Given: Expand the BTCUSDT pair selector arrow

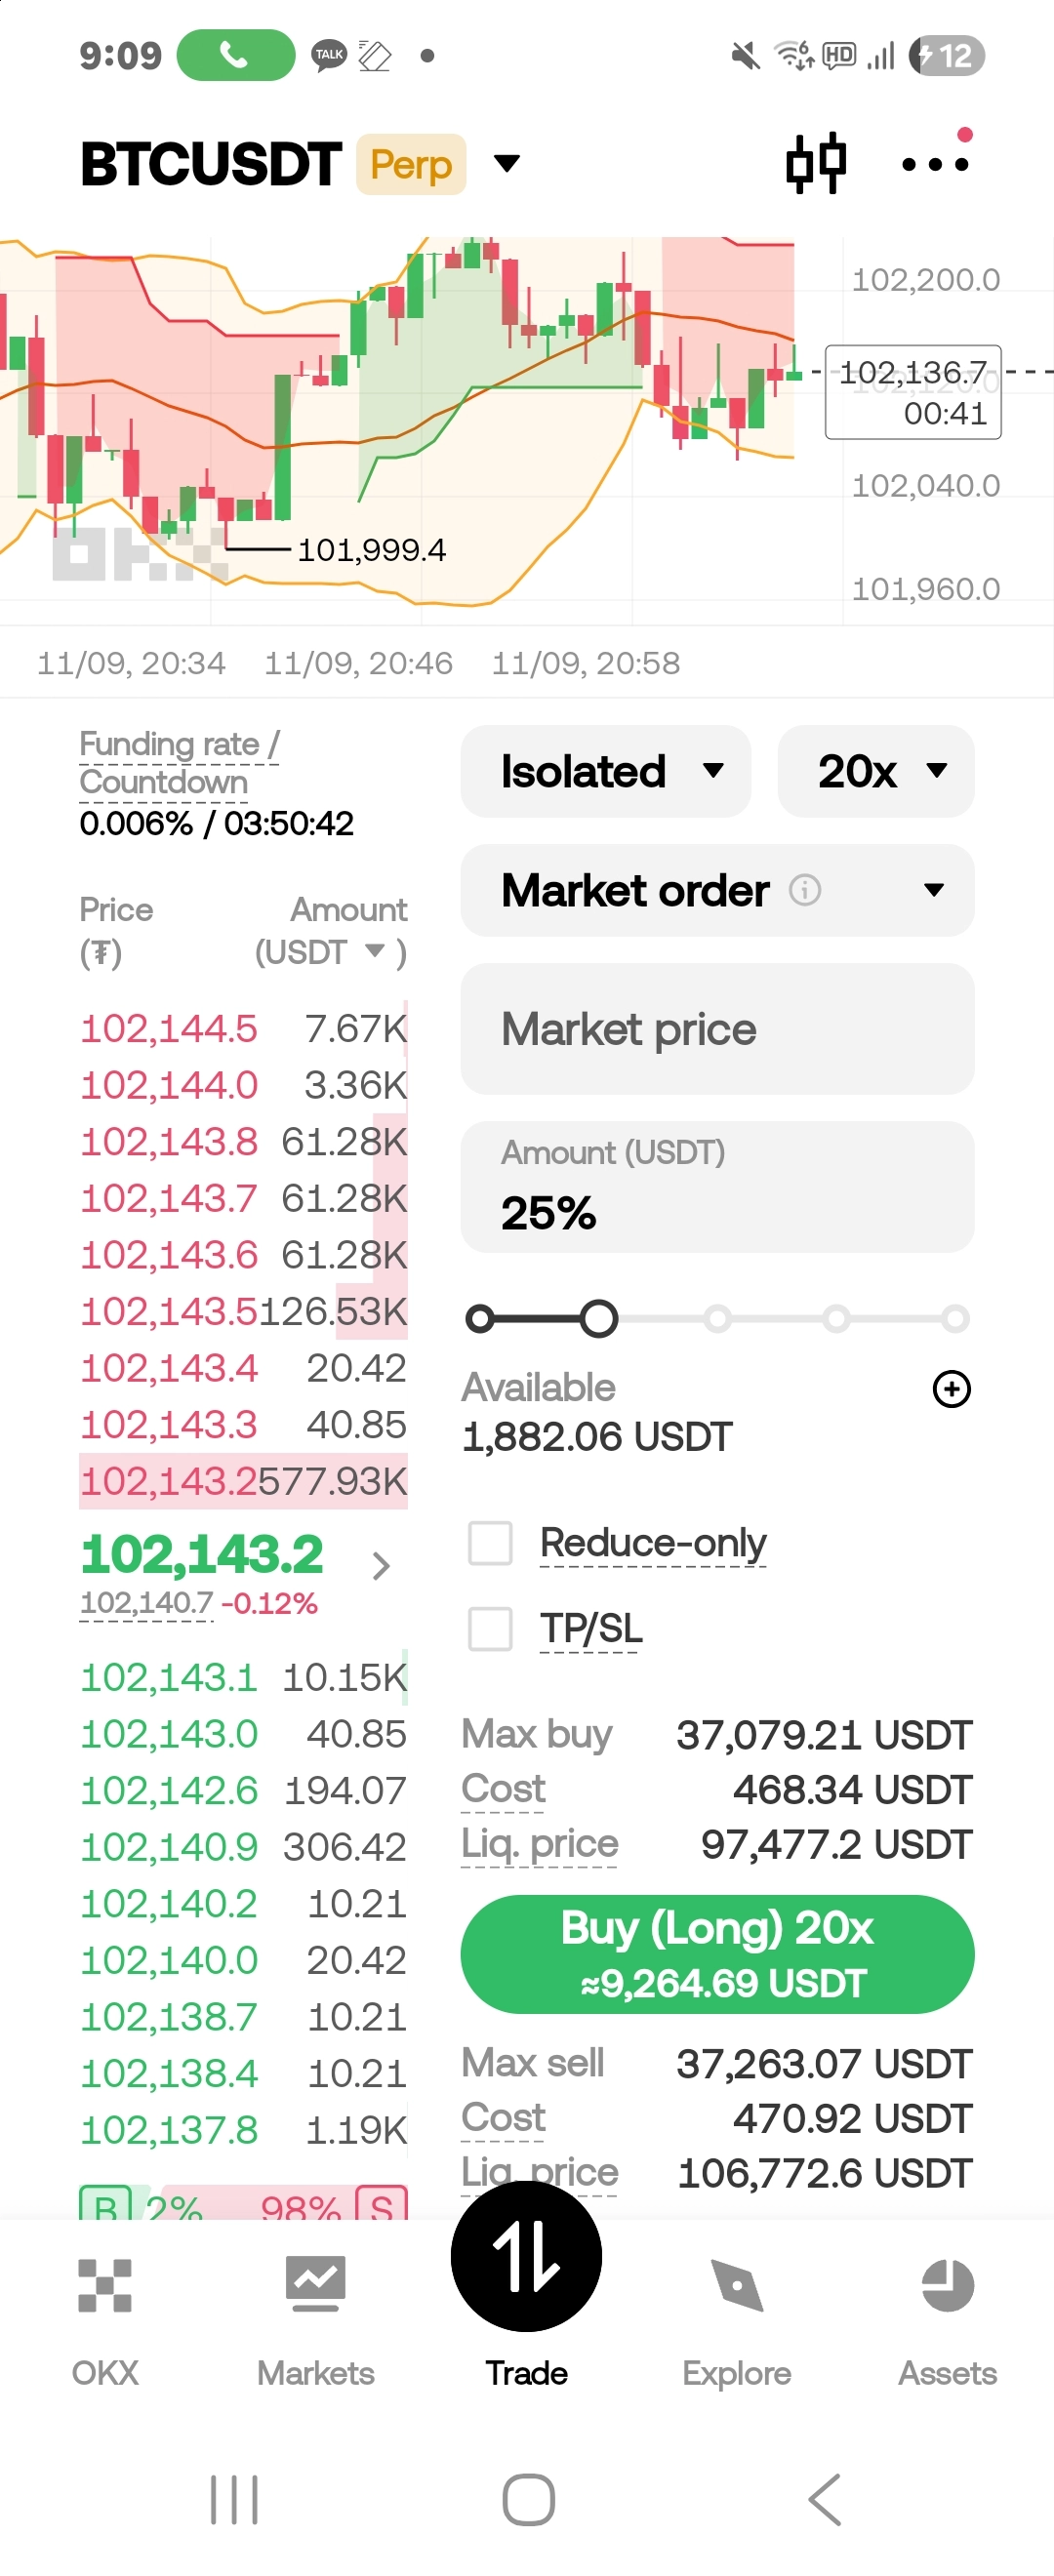Looking at the screenshot, I should click(507, 164).
